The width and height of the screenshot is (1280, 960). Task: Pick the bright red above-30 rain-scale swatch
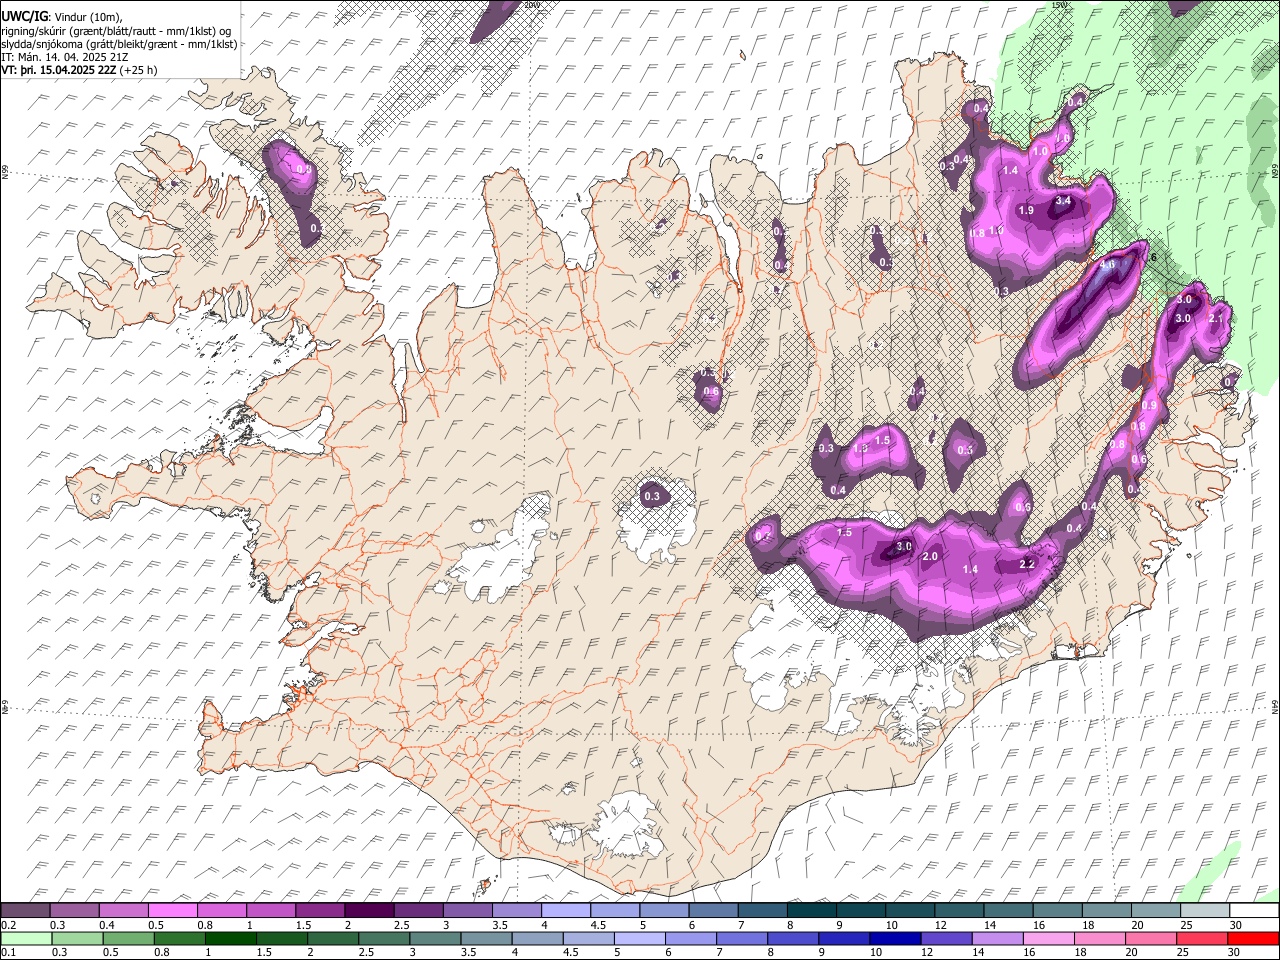point(1252,938)
